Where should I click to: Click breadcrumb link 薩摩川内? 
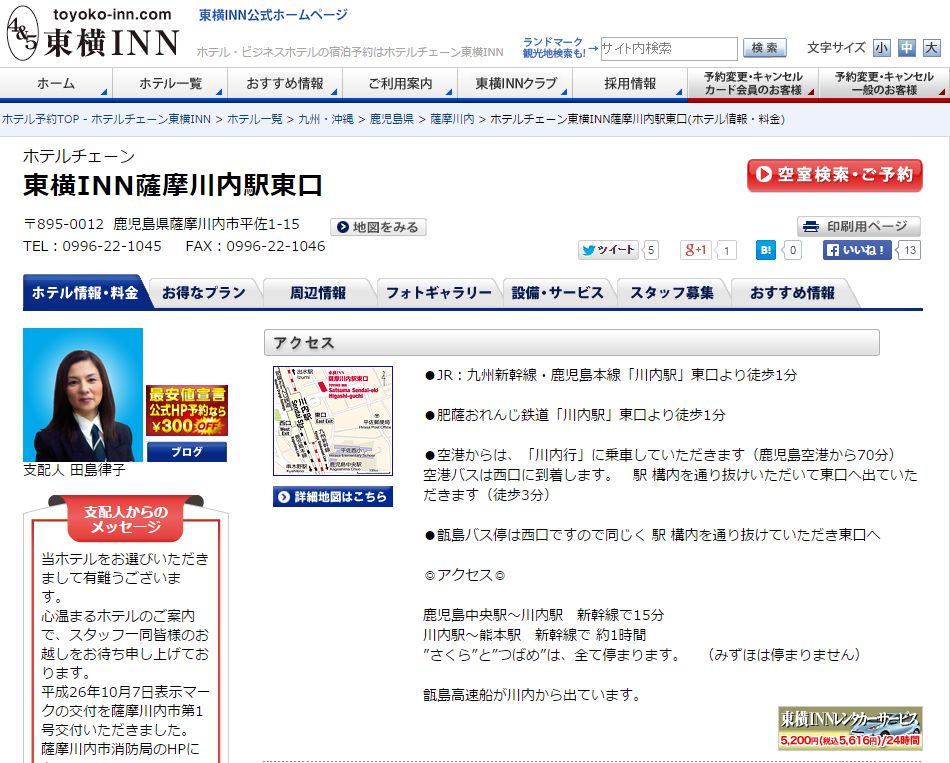(x=453, y=119)
